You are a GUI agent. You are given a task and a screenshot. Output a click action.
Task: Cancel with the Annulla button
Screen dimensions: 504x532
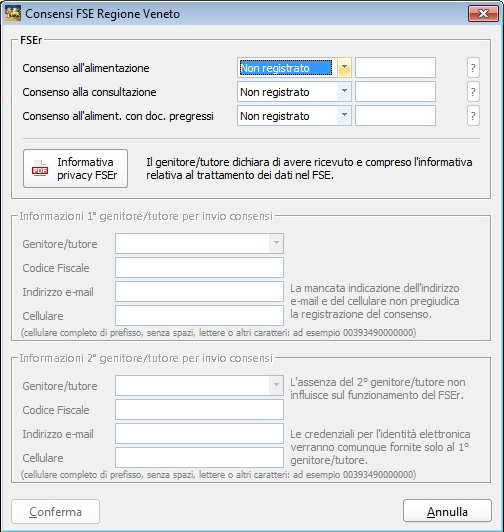click(x=447, y=511)
